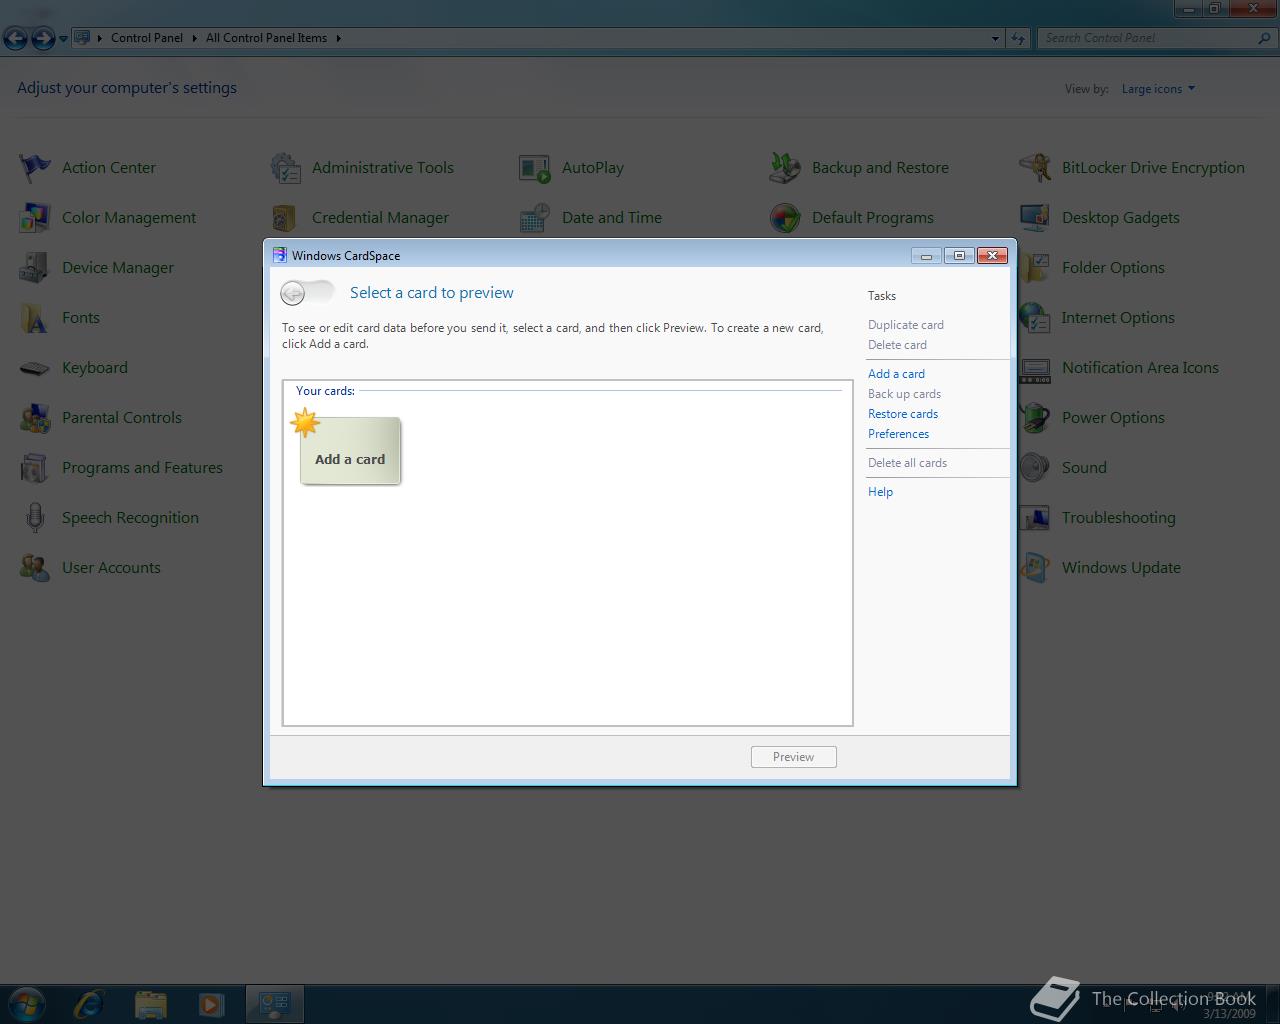This screenshot has width=1280, height=1024.
Task: Click the Preview button
Action: click(793, 757)
